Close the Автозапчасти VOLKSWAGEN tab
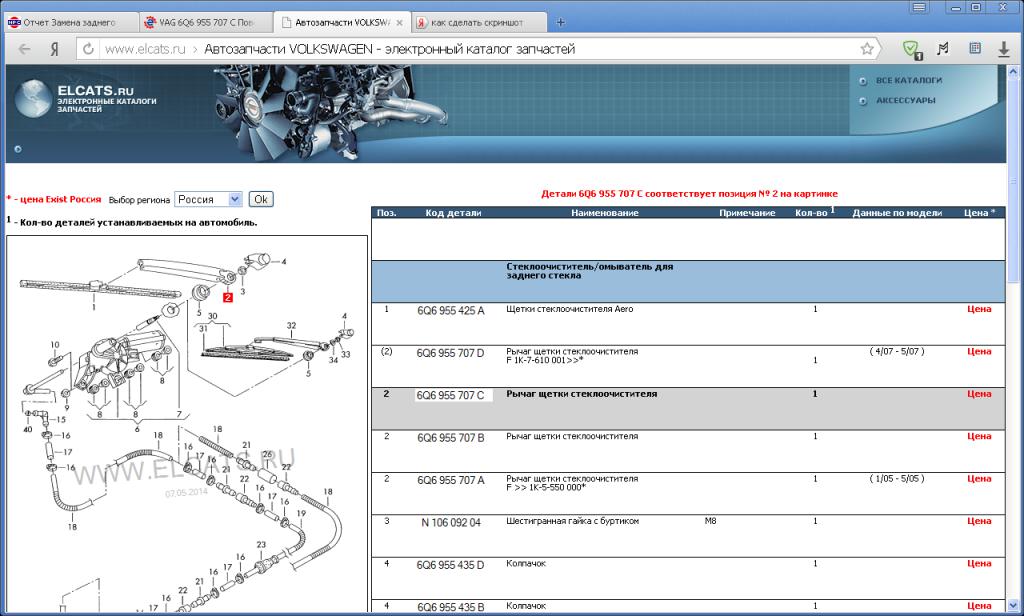Screen dimensions: 1024x616 tap(401, 22)
